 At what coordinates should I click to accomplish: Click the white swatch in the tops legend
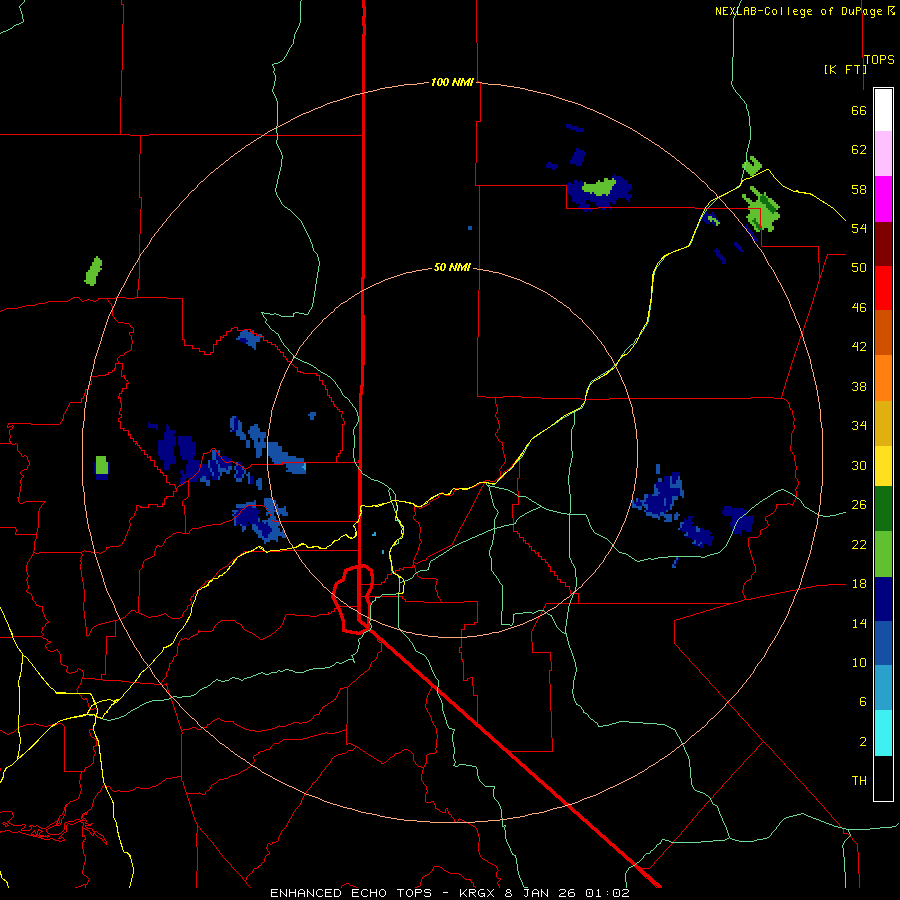(883, 110)
